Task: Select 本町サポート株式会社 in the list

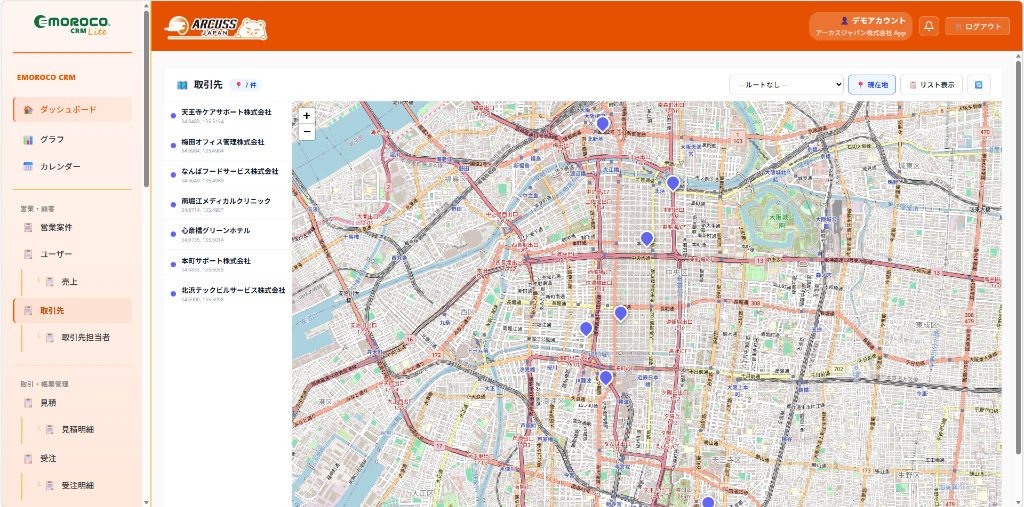Action: pyautogui.click(x=228, y=264)
